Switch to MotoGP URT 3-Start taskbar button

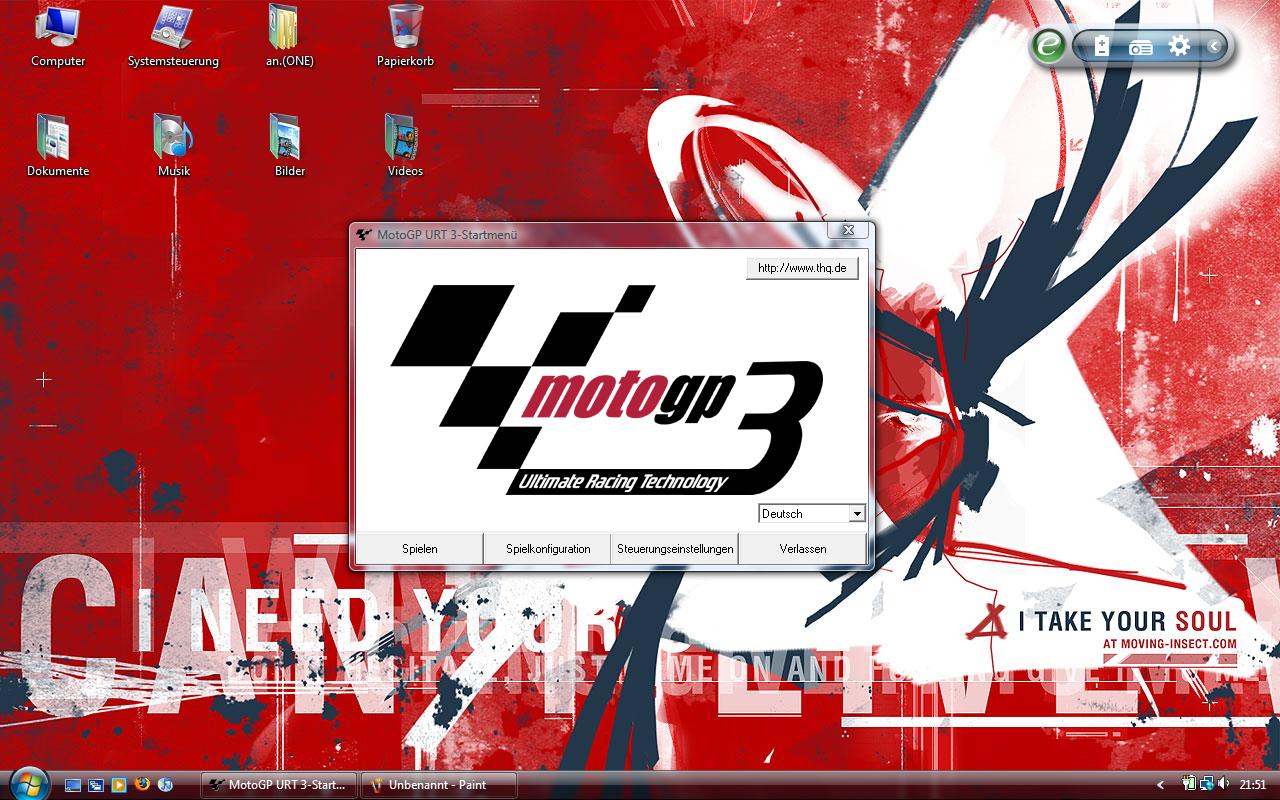tap(279, 785)
